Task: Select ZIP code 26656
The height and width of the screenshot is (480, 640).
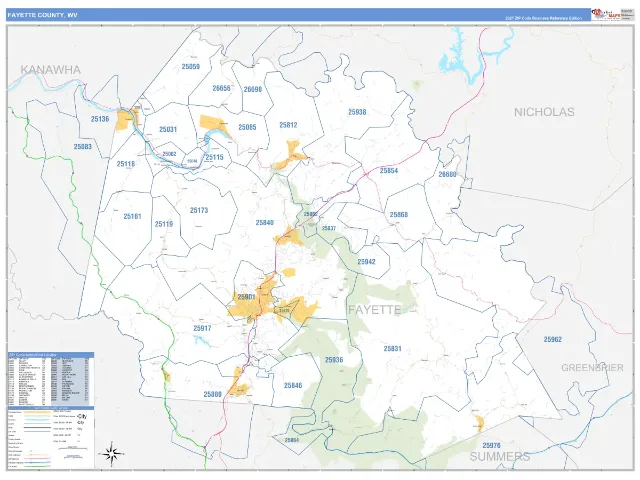Action: click(x=221, y=88)
